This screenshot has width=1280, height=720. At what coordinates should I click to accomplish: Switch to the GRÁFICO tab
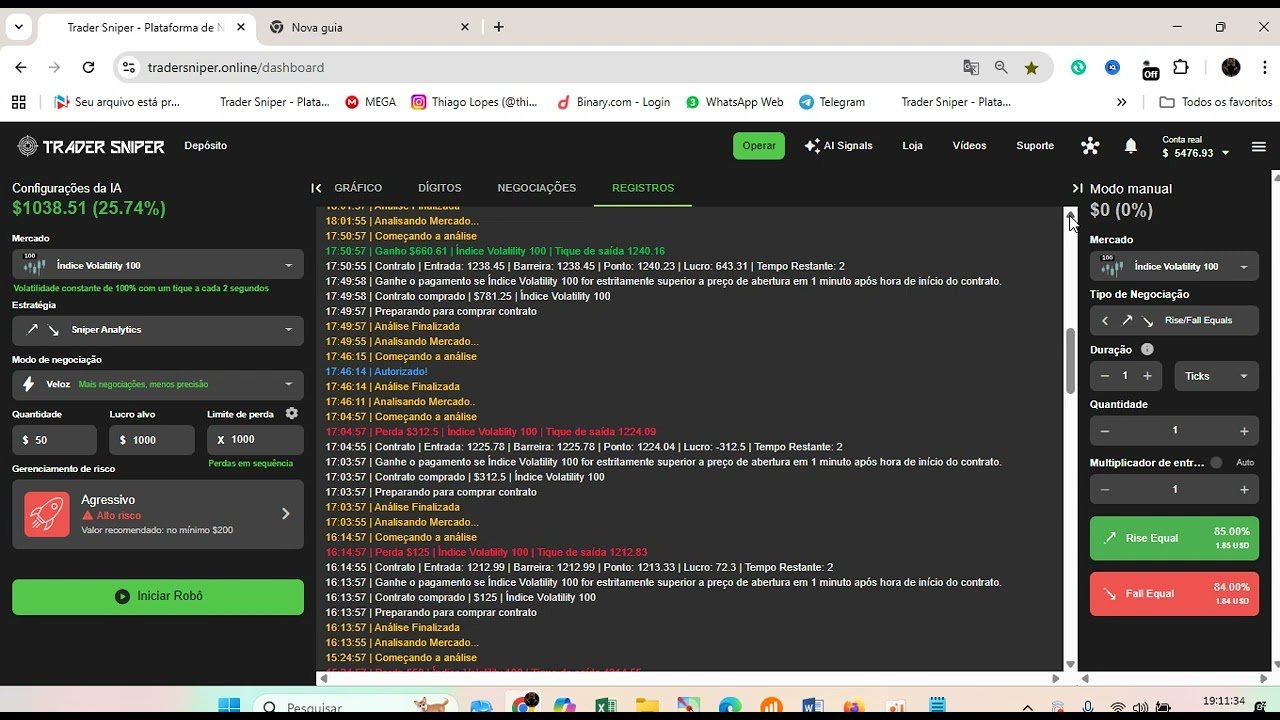[358, 188]
